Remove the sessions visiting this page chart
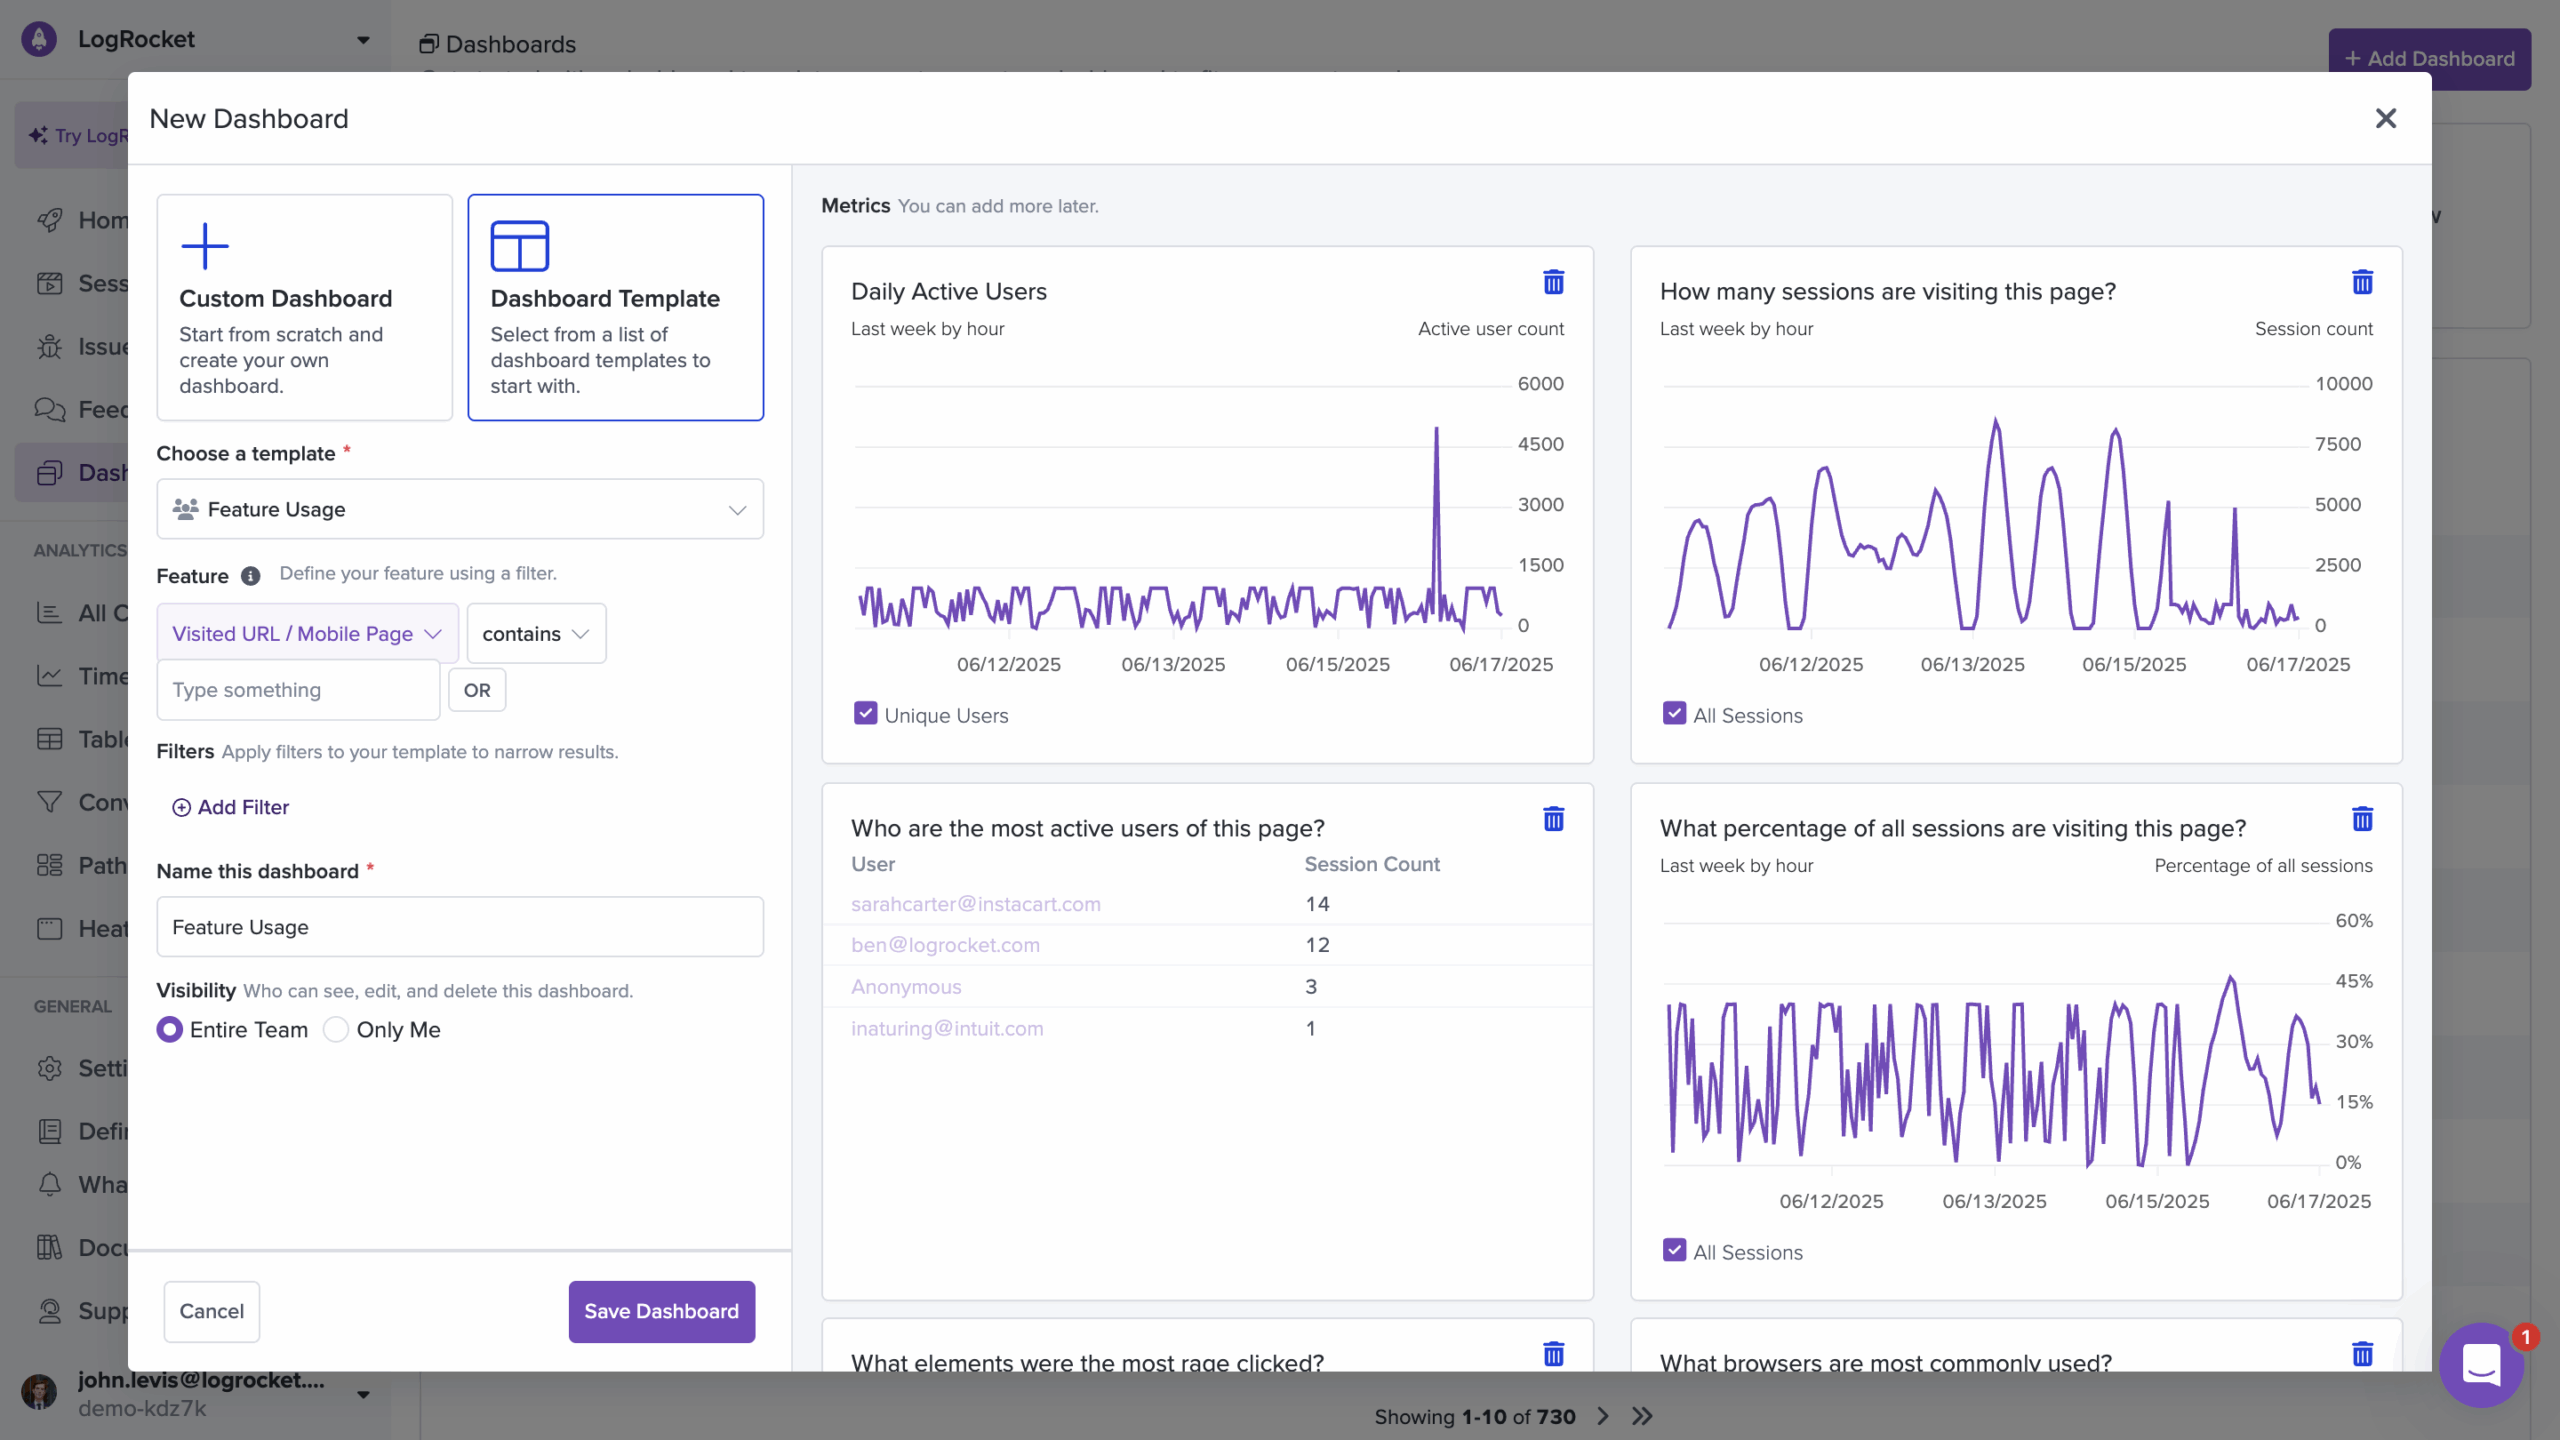Screen dimensions: 2560x1440 pyautogui.click(x=2362, y=283)
